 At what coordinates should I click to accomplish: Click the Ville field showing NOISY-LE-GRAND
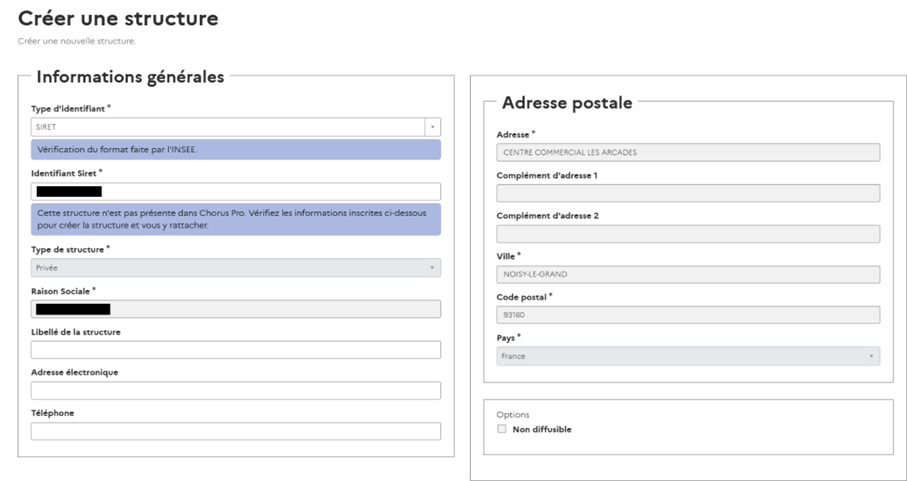[x=688, y=274]
